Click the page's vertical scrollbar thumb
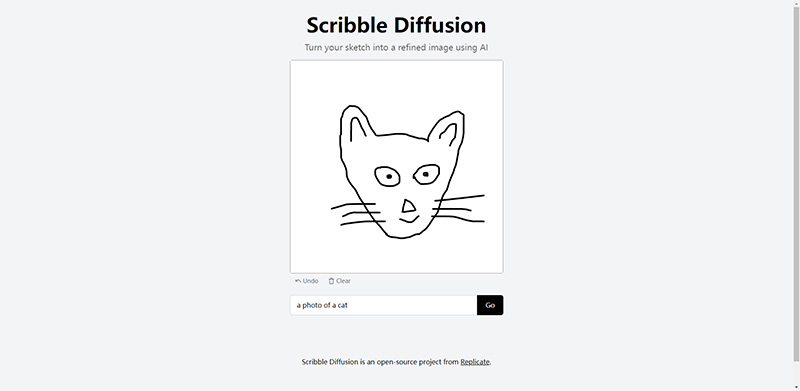The height and width of the screenshot is (391, 800). (796, 185)
